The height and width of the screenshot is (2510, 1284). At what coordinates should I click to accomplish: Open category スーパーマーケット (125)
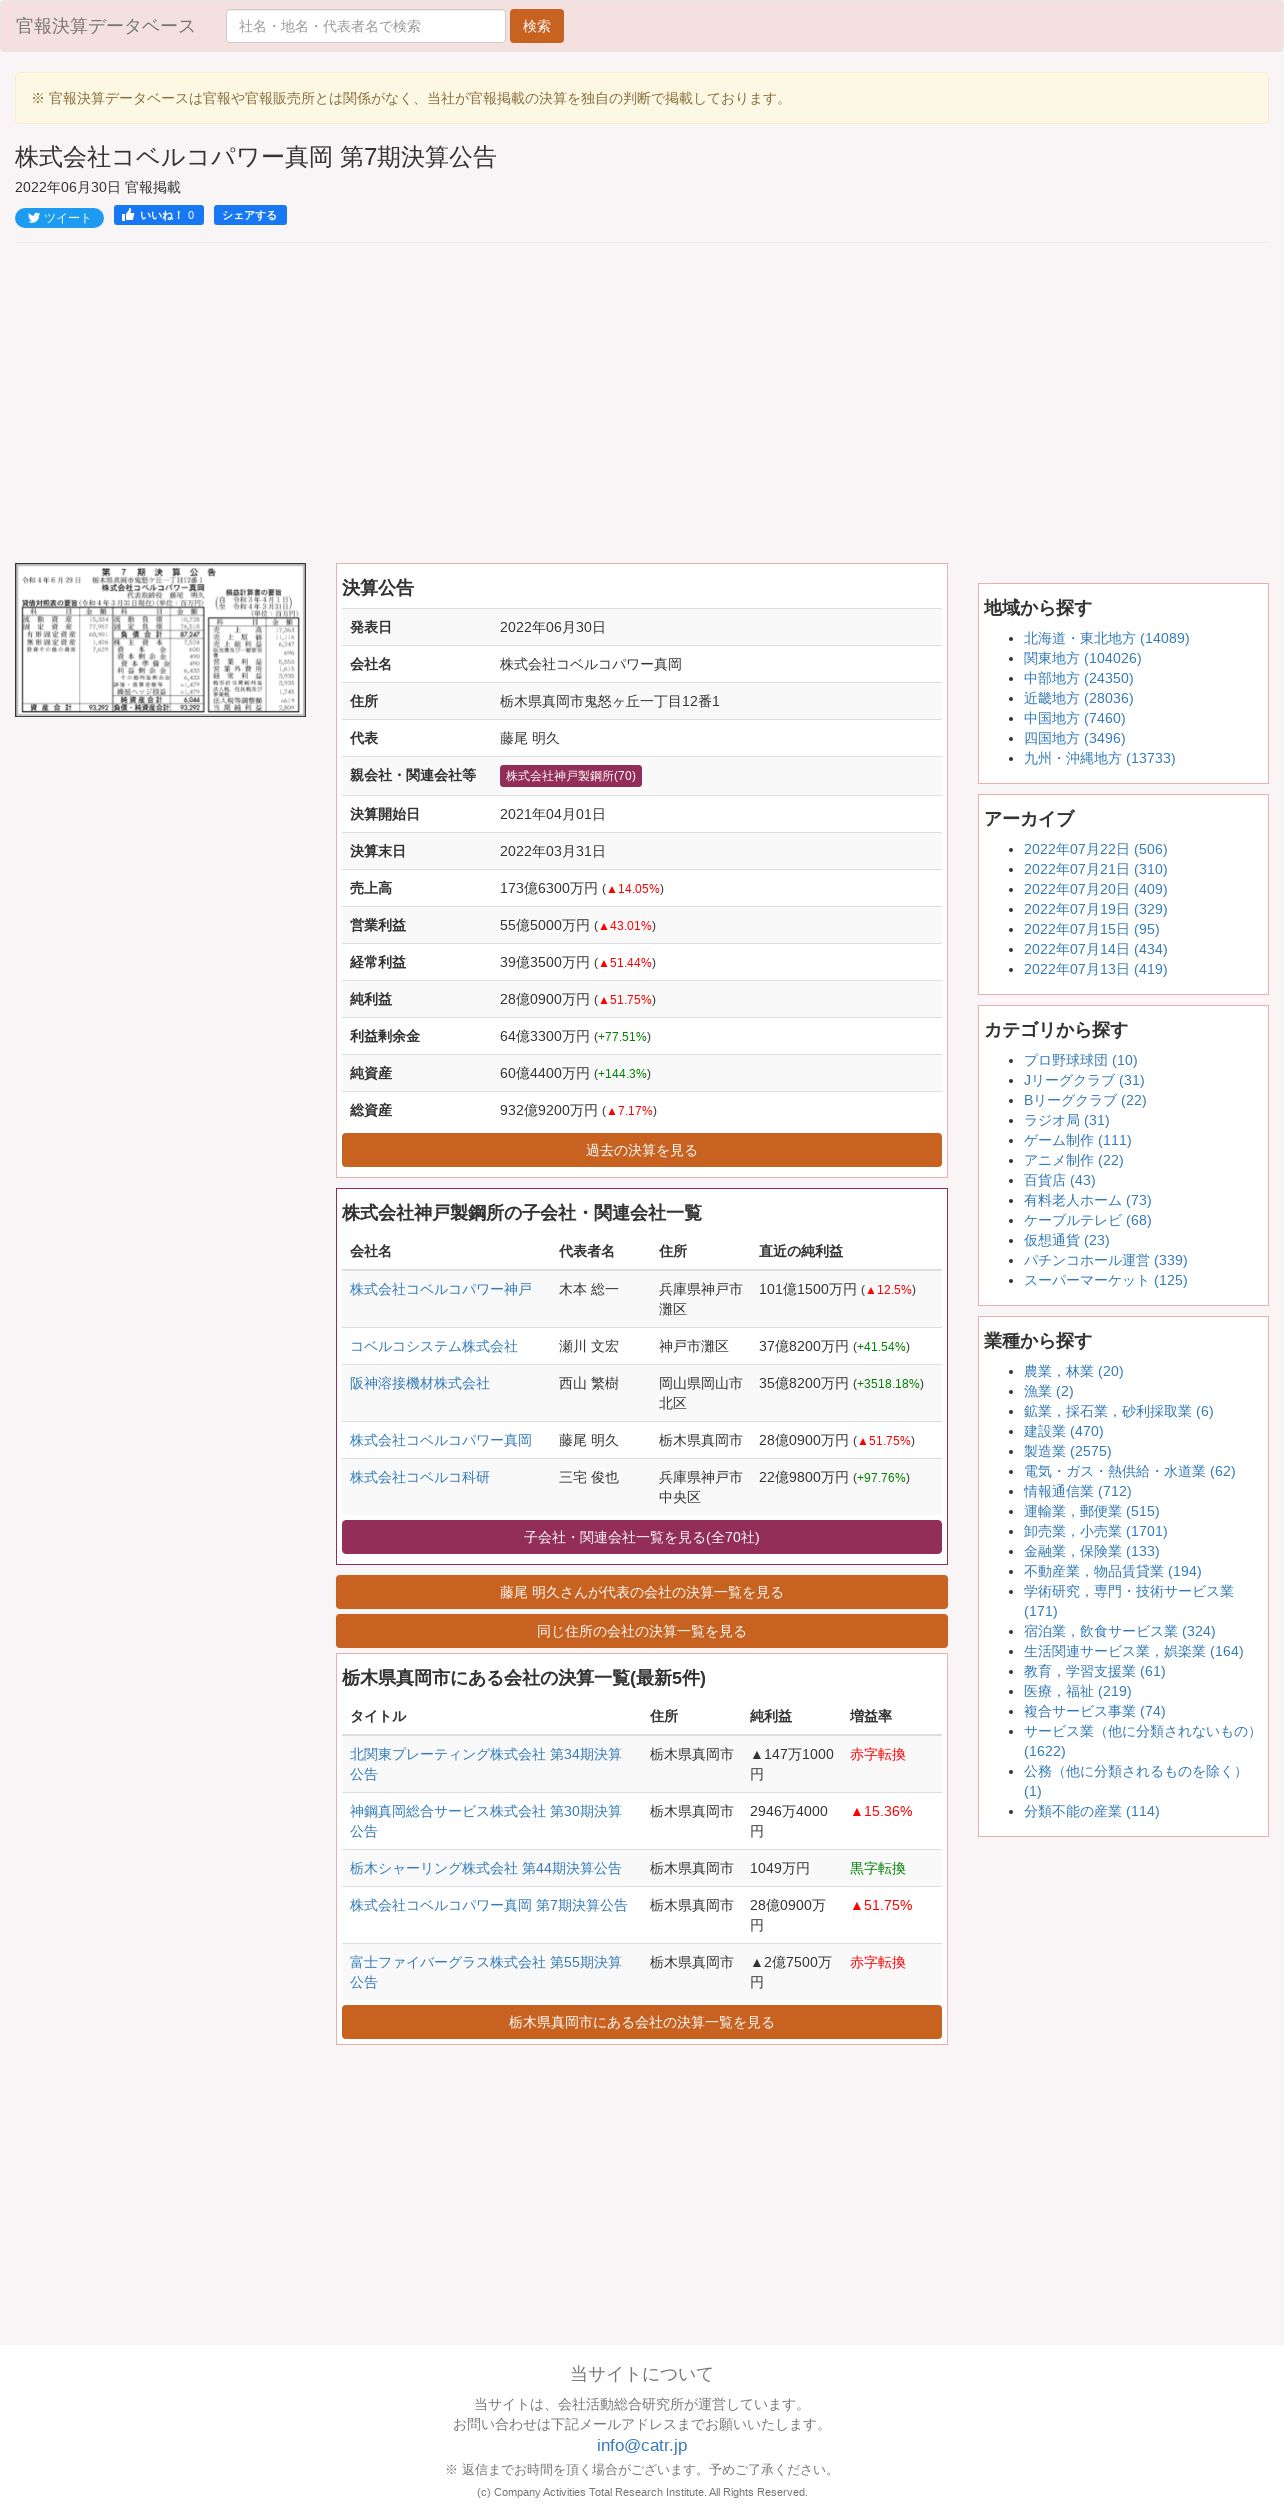(1105, 1280)
